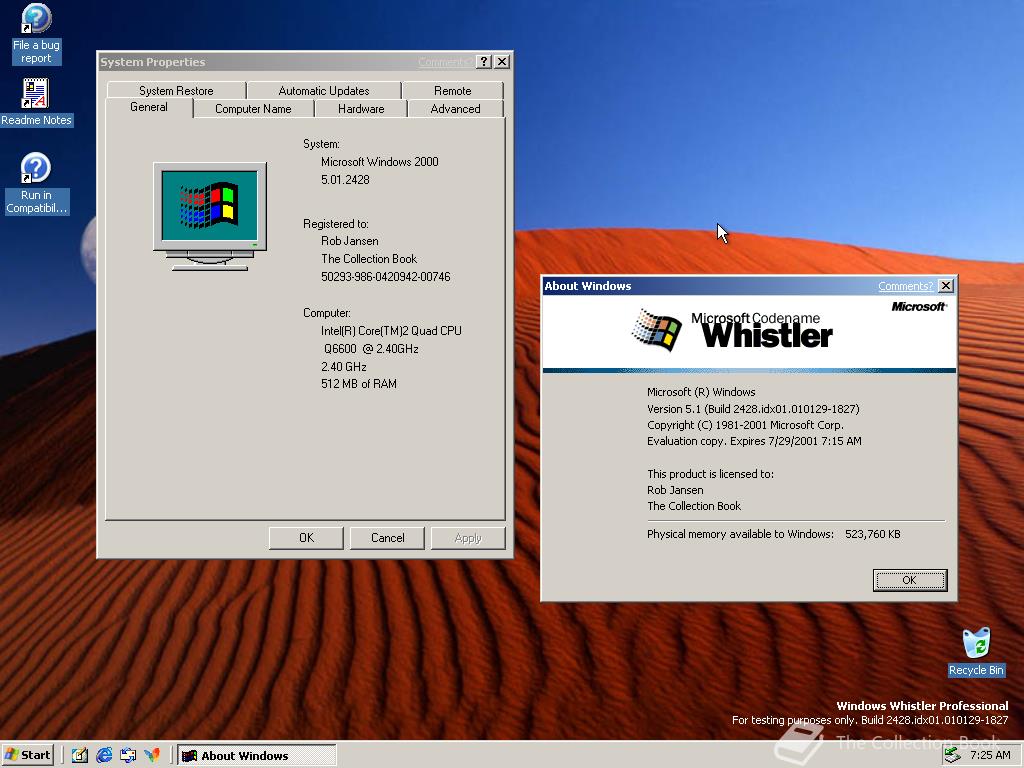Viewport: 1024px width, 768px height.
Task: Select the General tab
Action: [149, 107]
